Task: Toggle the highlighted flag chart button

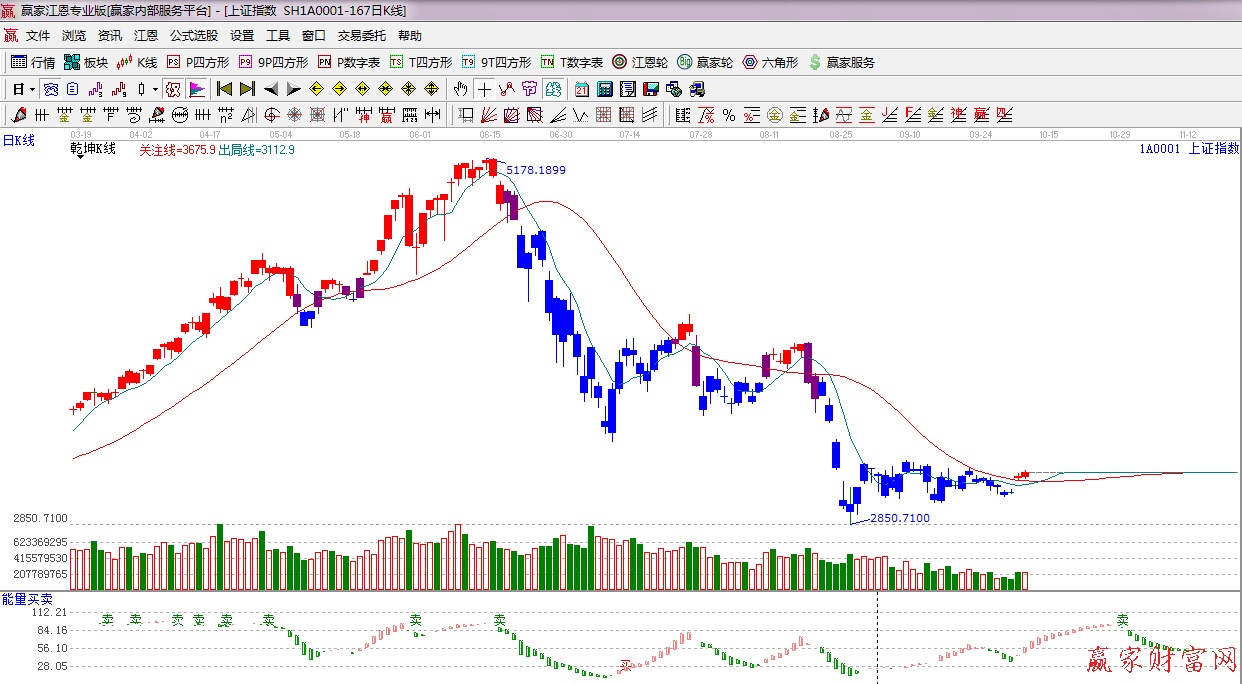Action: click(196, 89)
